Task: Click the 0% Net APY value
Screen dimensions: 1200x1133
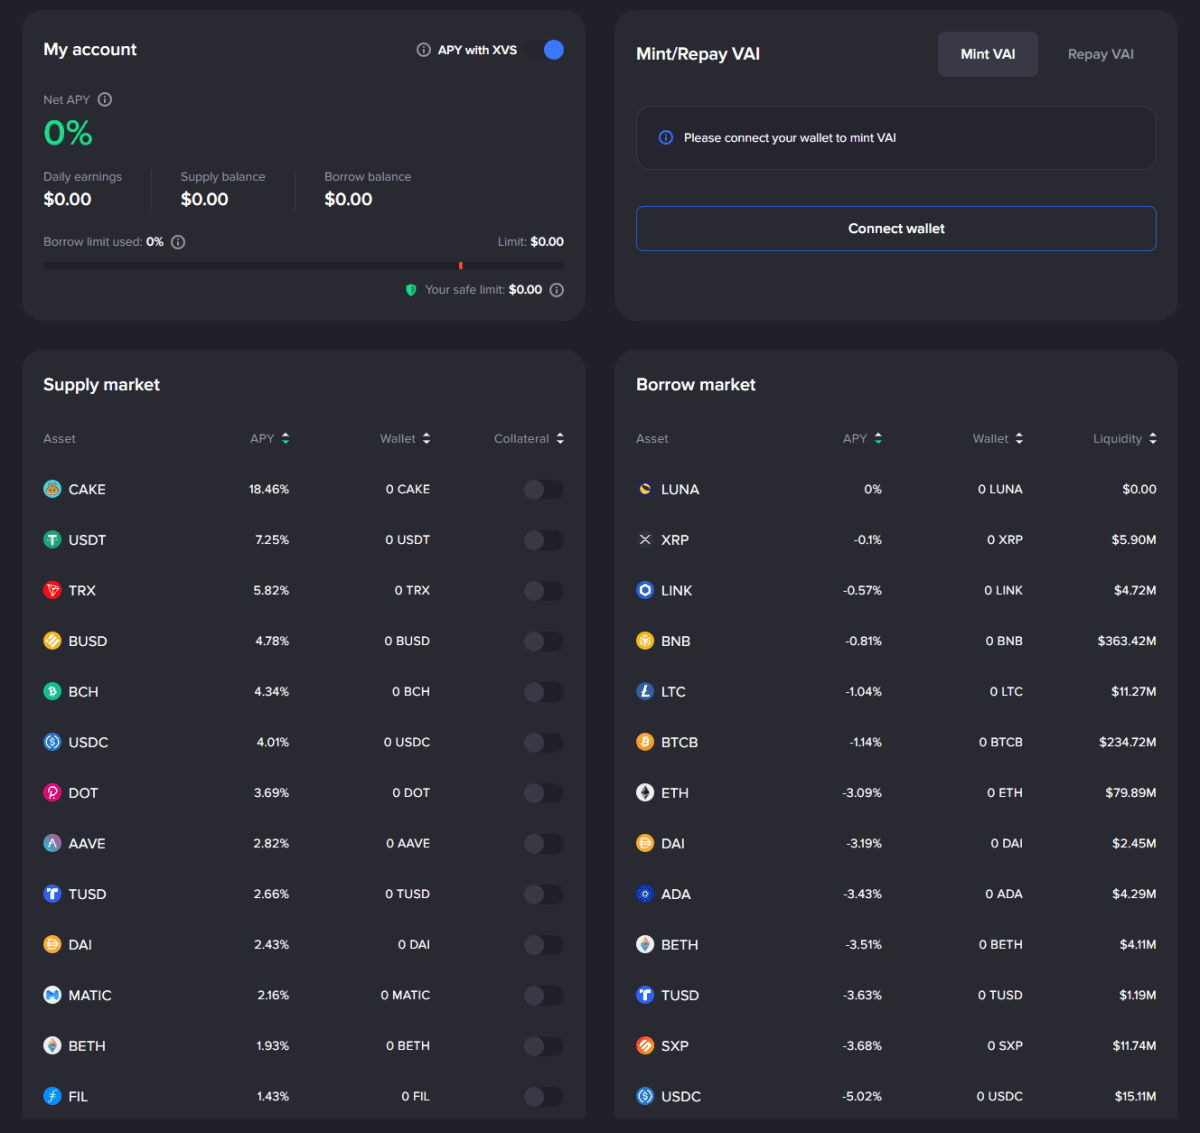Action: tap(68, 133)
